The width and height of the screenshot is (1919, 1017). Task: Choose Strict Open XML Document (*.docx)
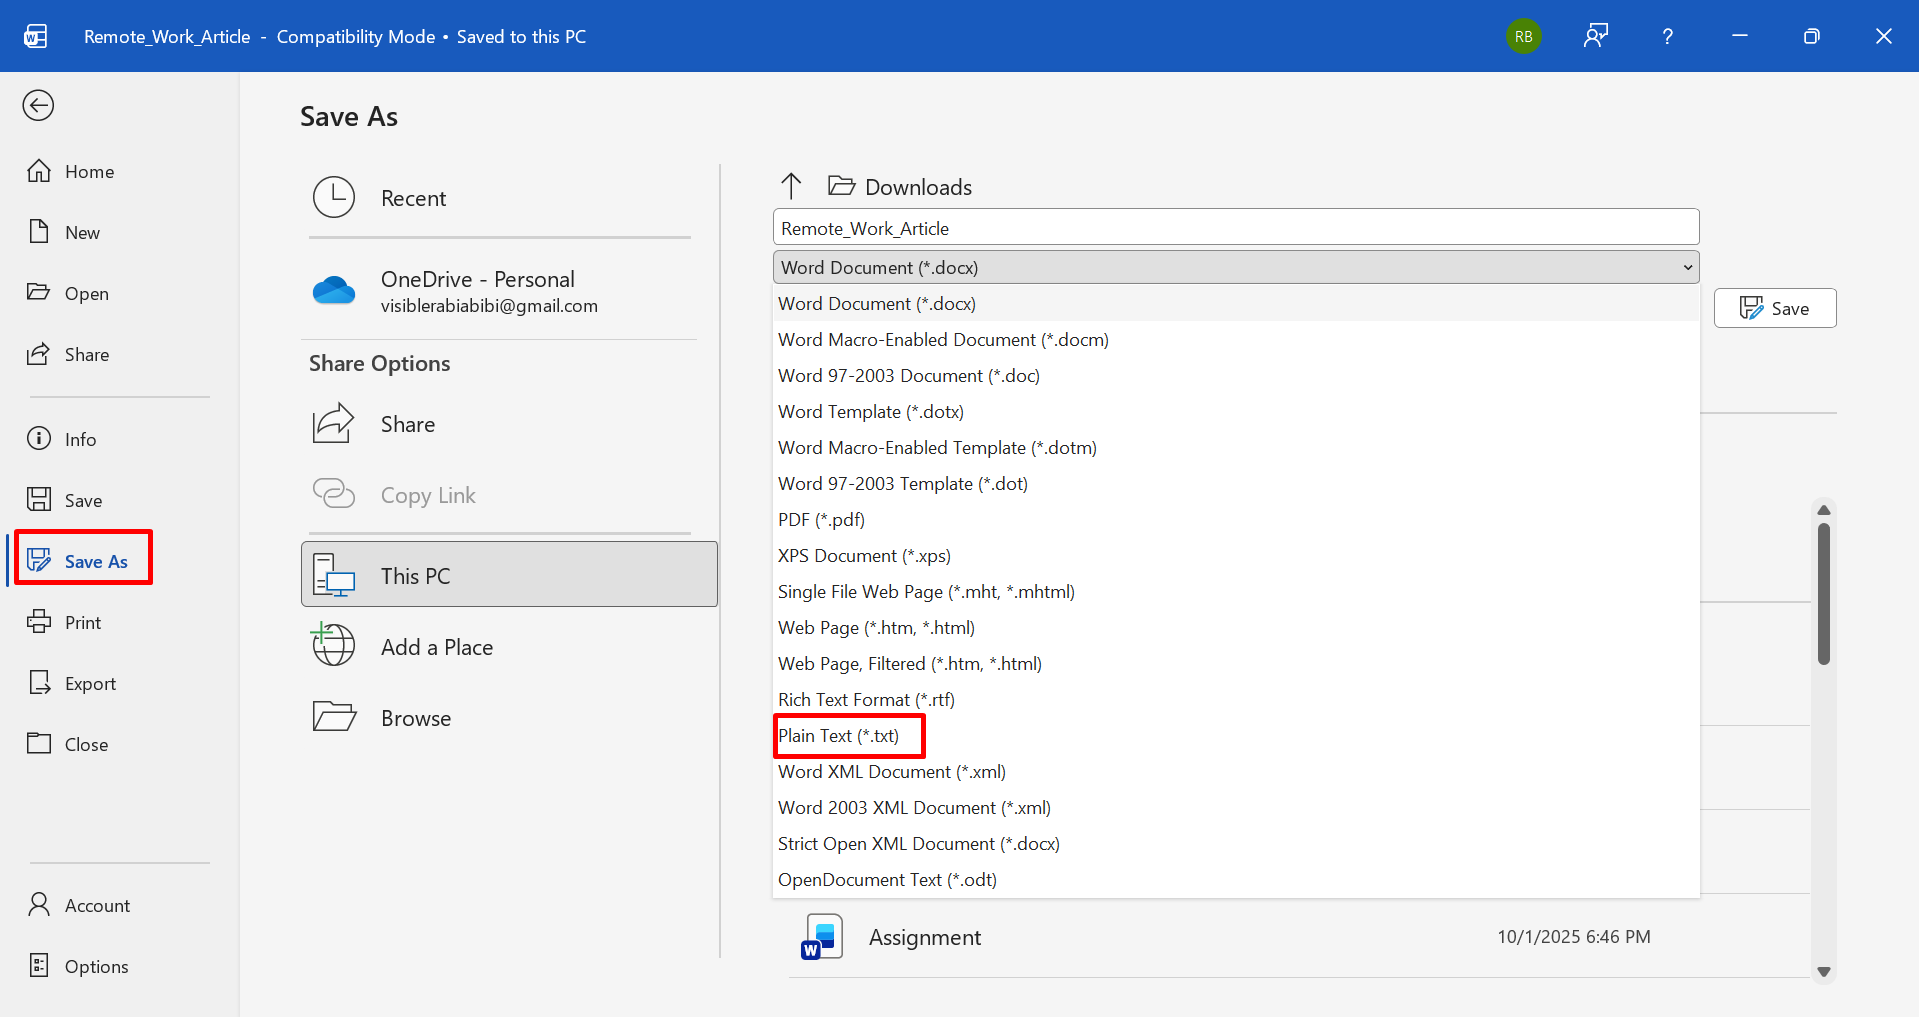[1236, 843]
